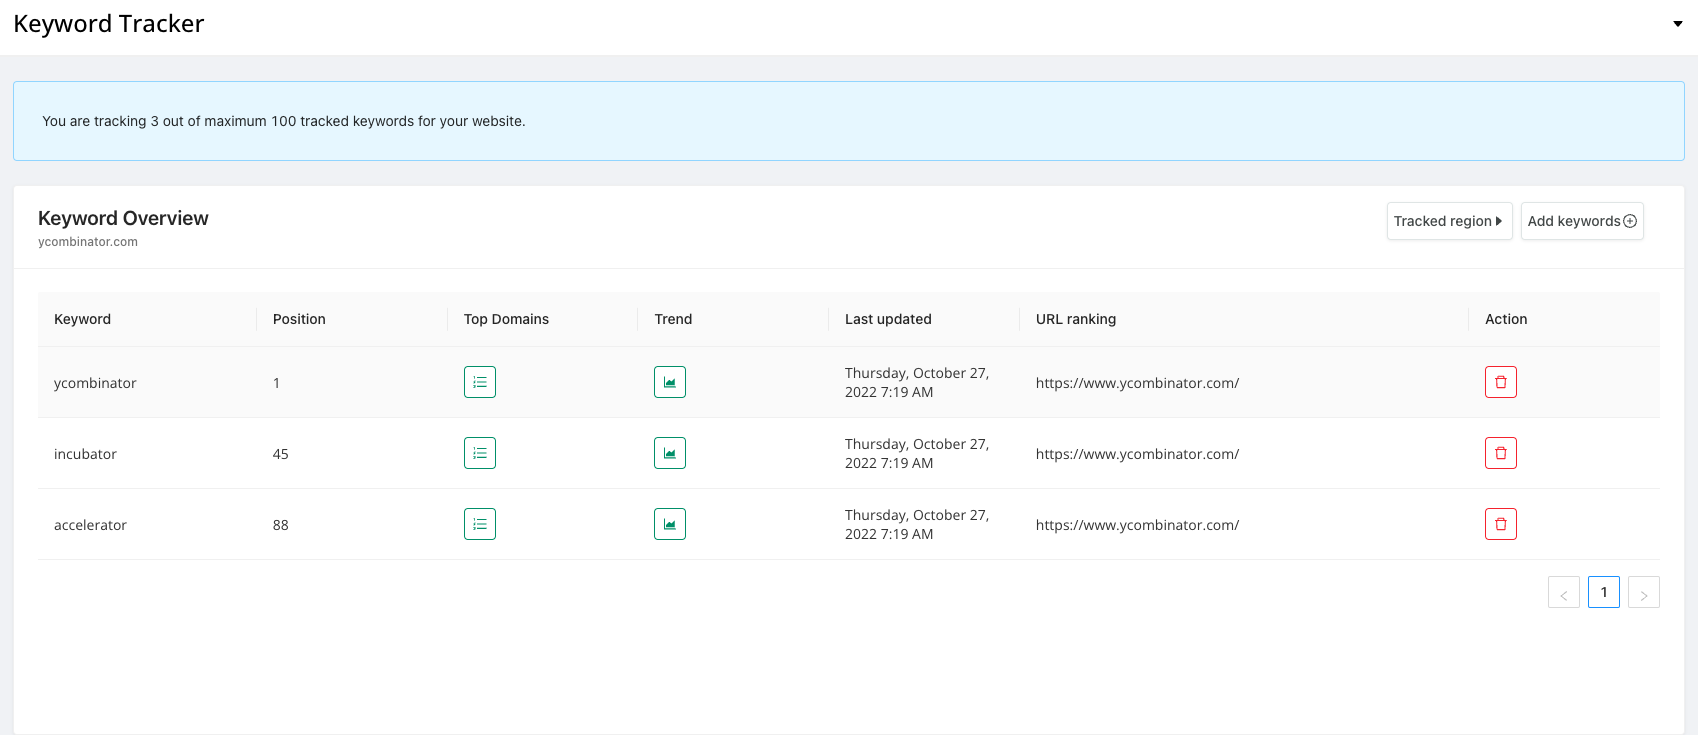
Task: Open Top Domains list for accelerator keyword
Action: point(480,524)
